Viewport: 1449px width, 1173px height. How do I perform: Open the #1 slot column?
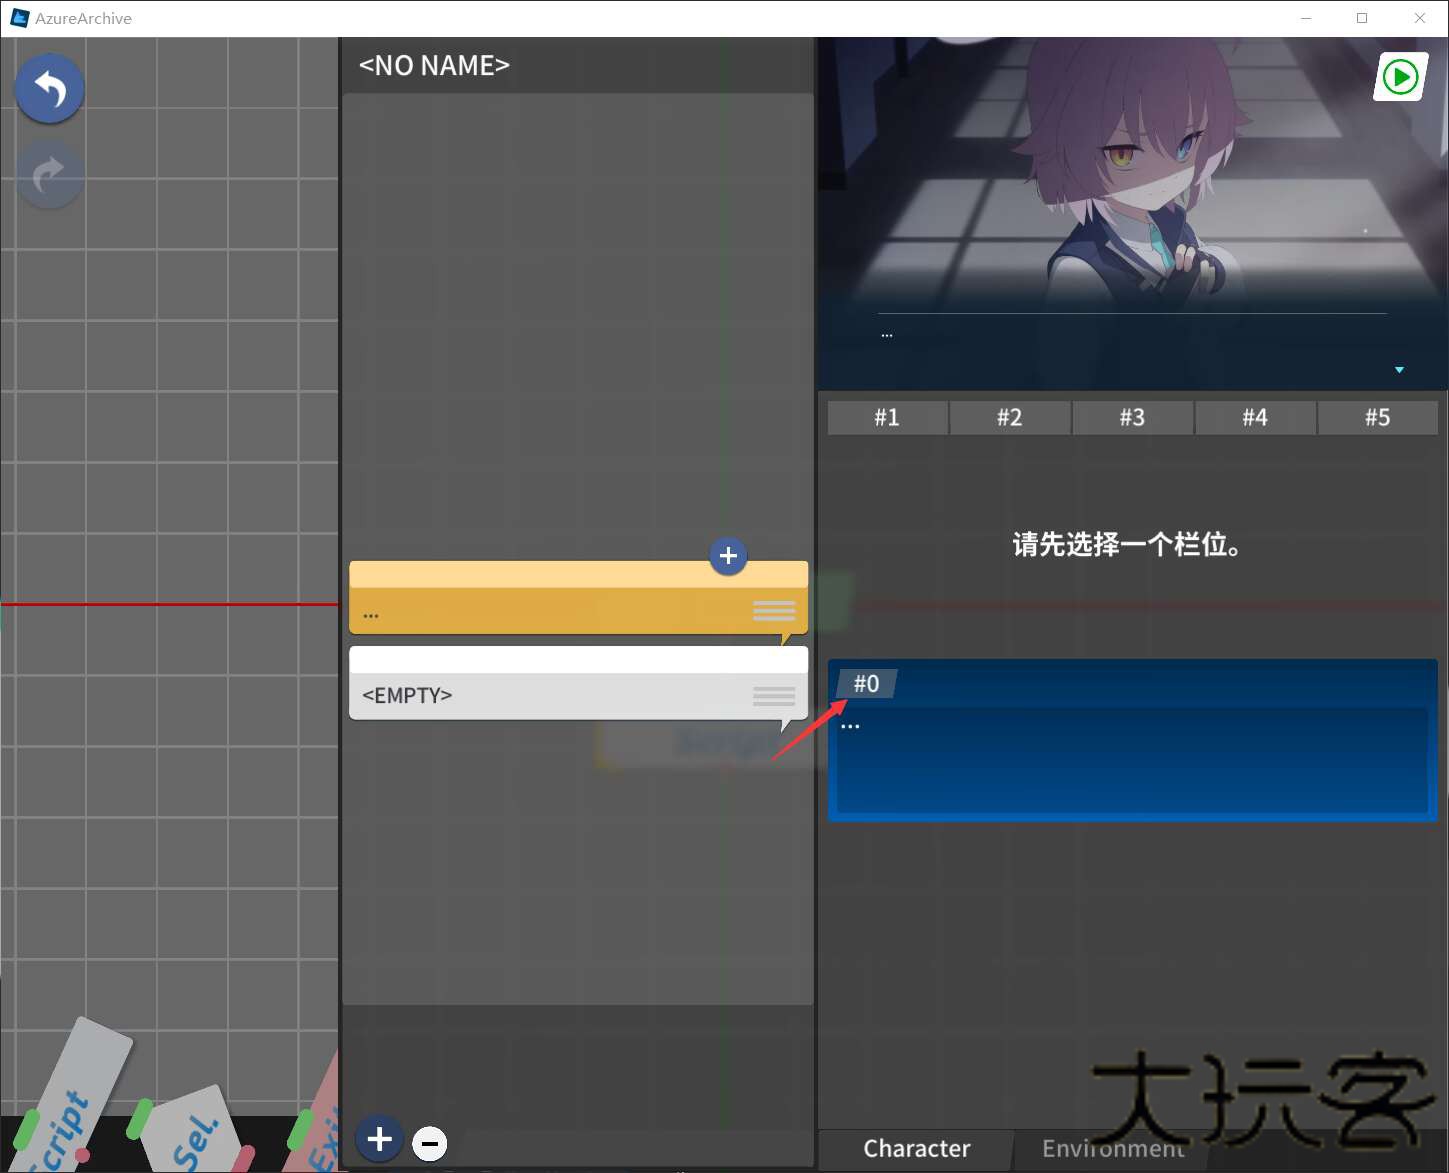click(x=887, y=417)
